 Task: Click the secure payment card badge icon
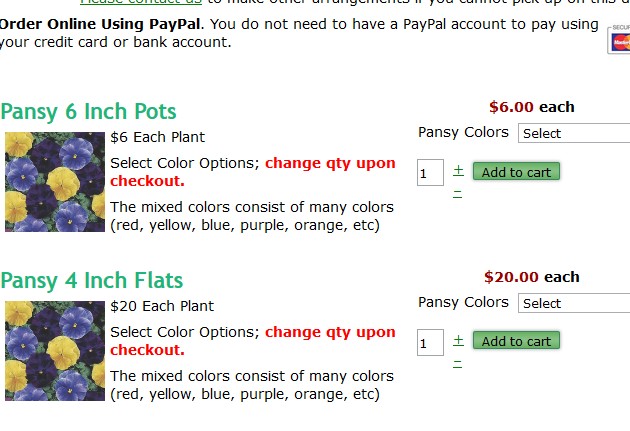[619, 39]
